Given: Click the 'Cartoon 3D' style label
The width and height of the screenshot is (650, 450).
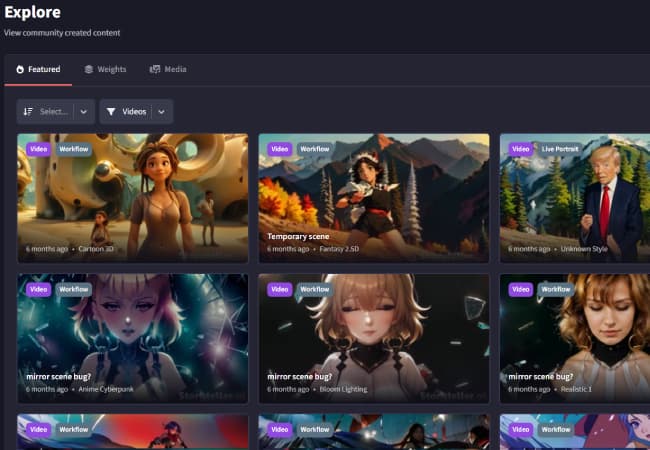Looking at the screenshot, I should tap(96, 249).
